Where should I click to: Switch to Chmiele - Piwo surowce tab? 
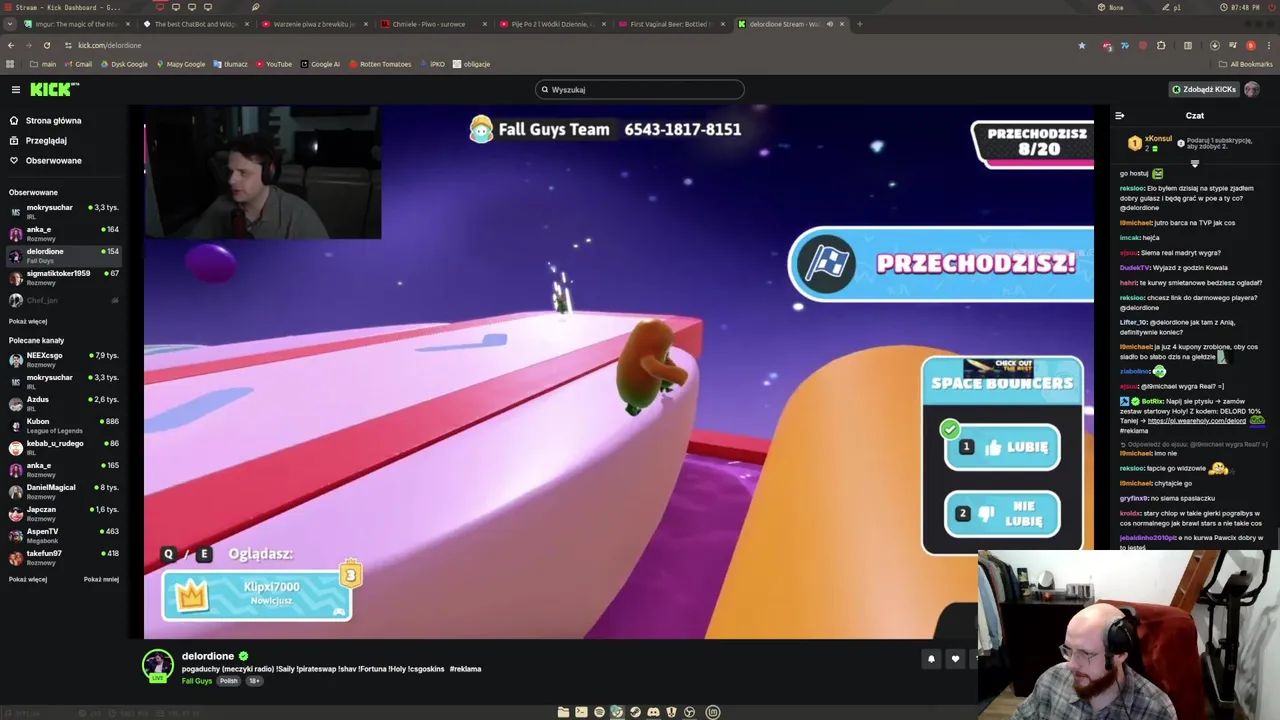pos(432,24)
